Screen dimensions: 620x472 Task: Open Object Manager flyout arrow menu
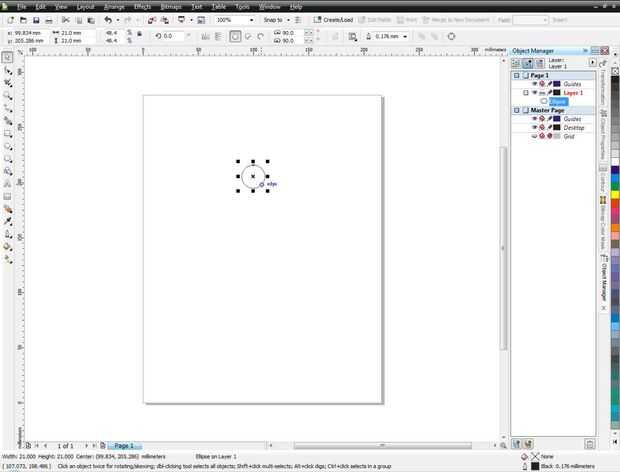(x=592, y=62)
